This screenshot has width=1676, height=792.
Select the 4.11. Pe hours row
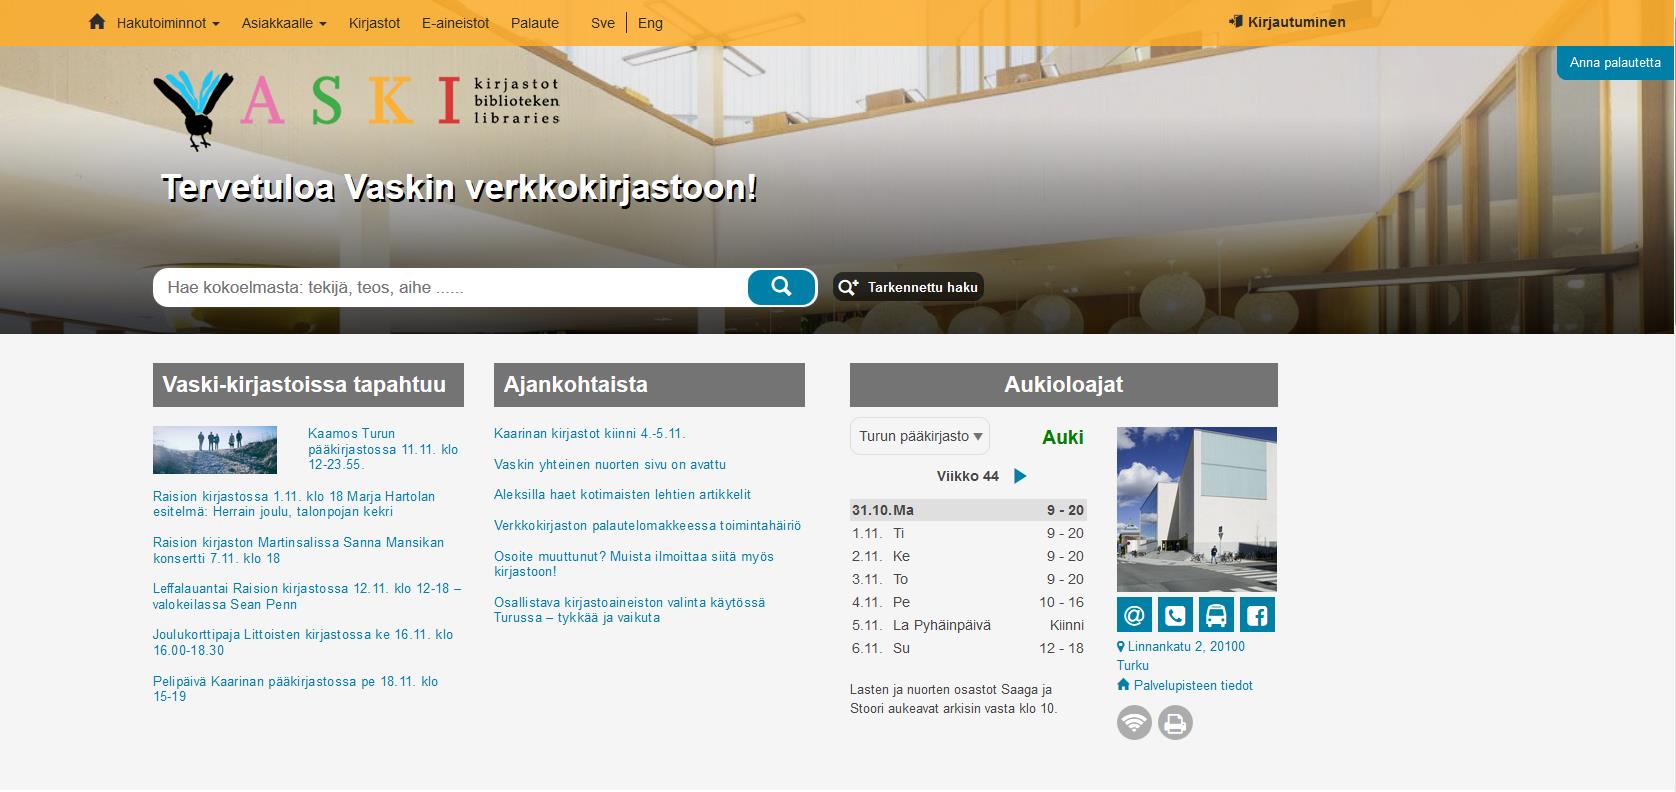tap(968, 602)
